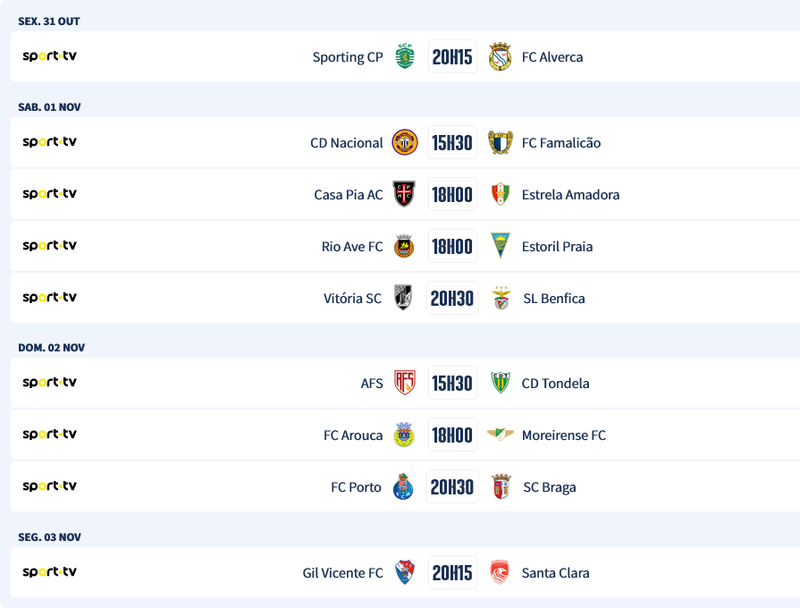Screen dimensions: 800x608
Task: Click the Sport TV logo for Sporting match
Action: 50,57
